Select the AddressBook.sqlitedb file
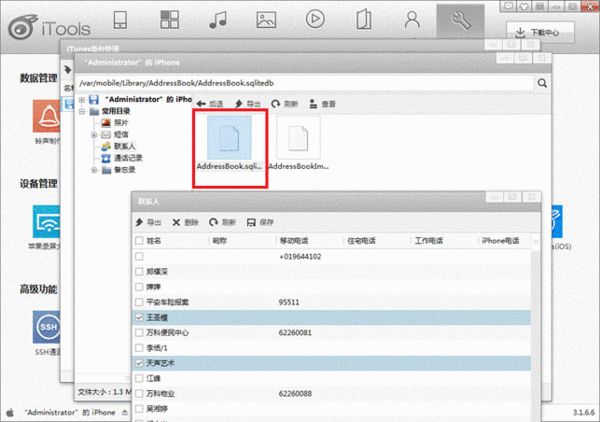 229,143
